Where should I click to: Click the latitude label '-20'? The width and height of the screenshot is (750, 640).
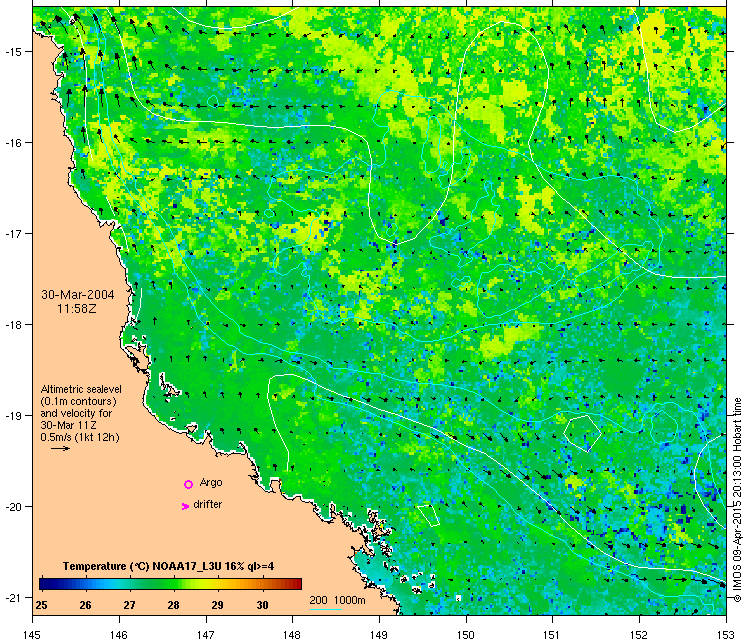(12, 507)
